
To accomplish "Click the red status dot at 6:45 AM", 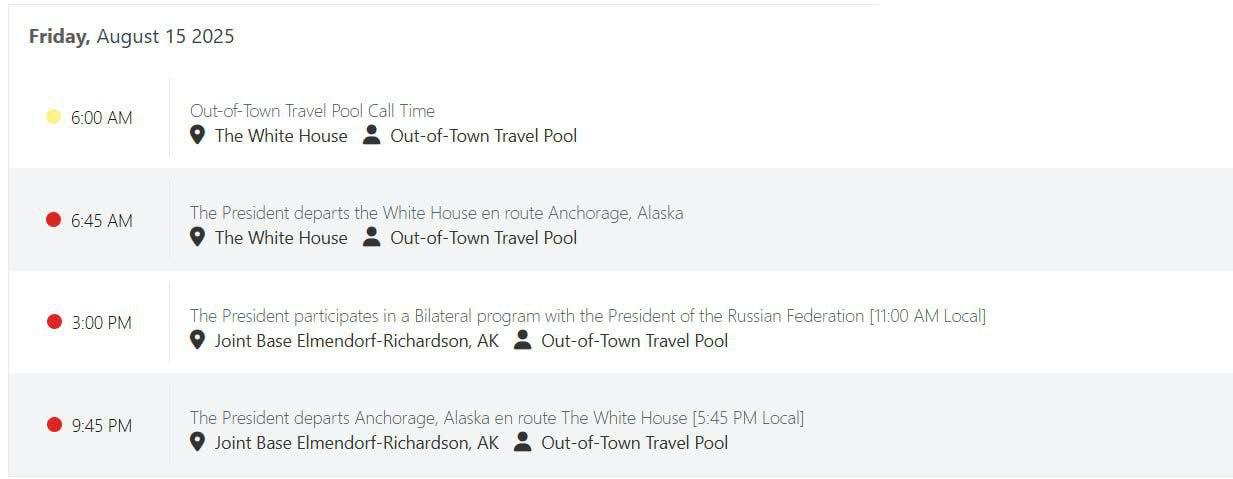I will [x=54, y=220].
